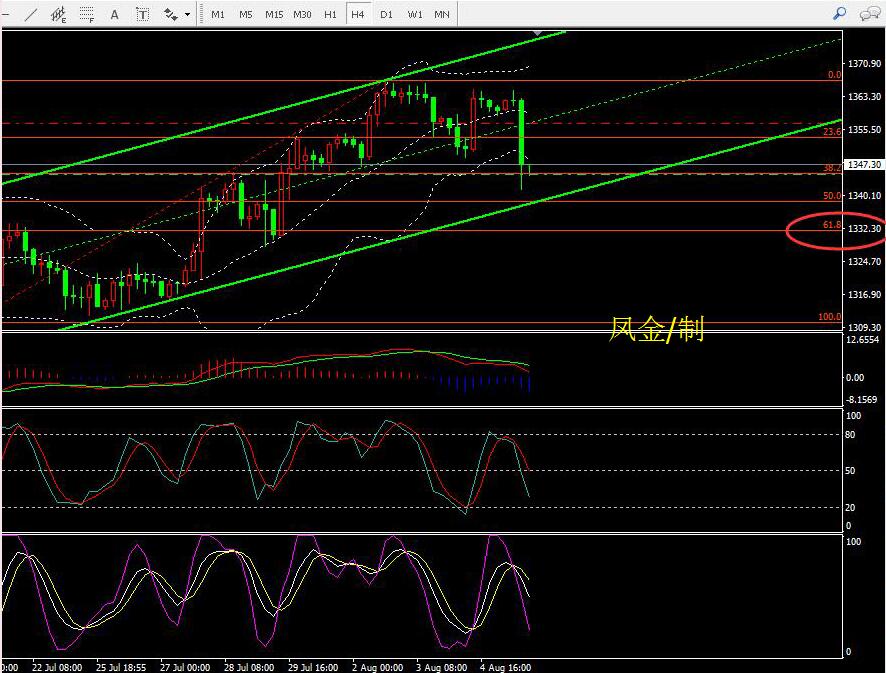Switch to D1 timeframe
The image size is (886, 673).
pyautogui.click(x=386, y=14)
